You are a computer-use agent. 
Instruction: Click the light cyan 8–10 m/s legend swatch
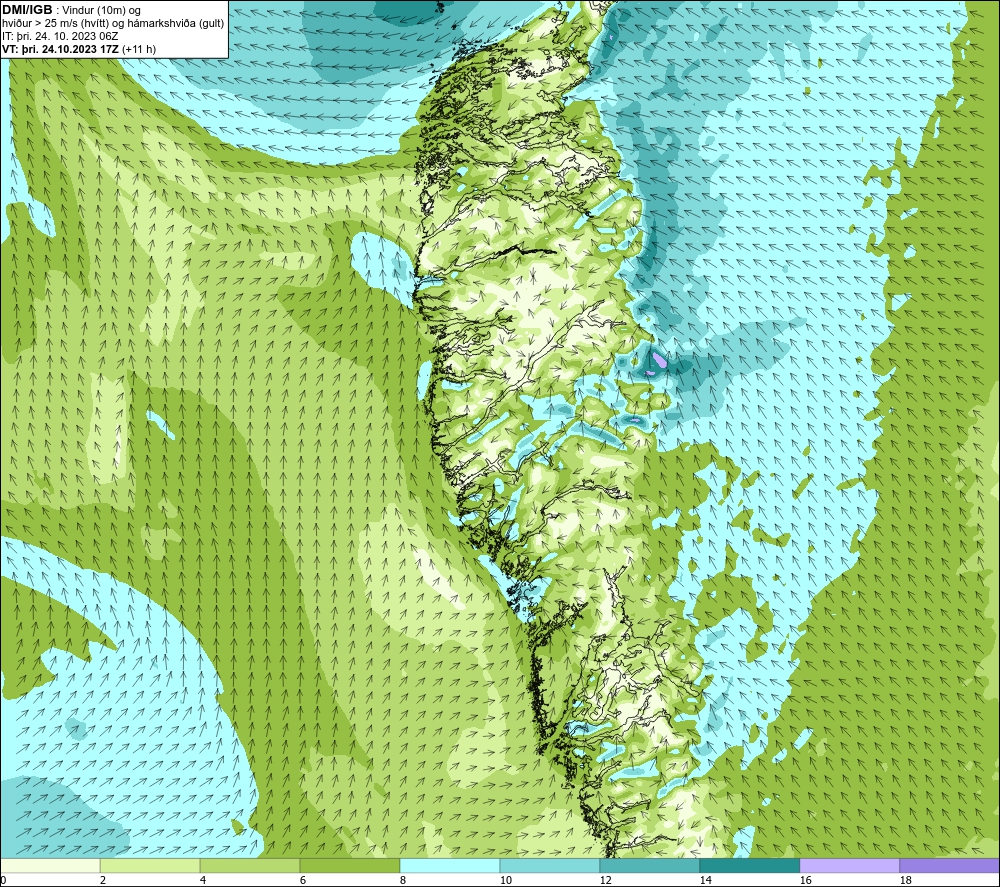450,865
